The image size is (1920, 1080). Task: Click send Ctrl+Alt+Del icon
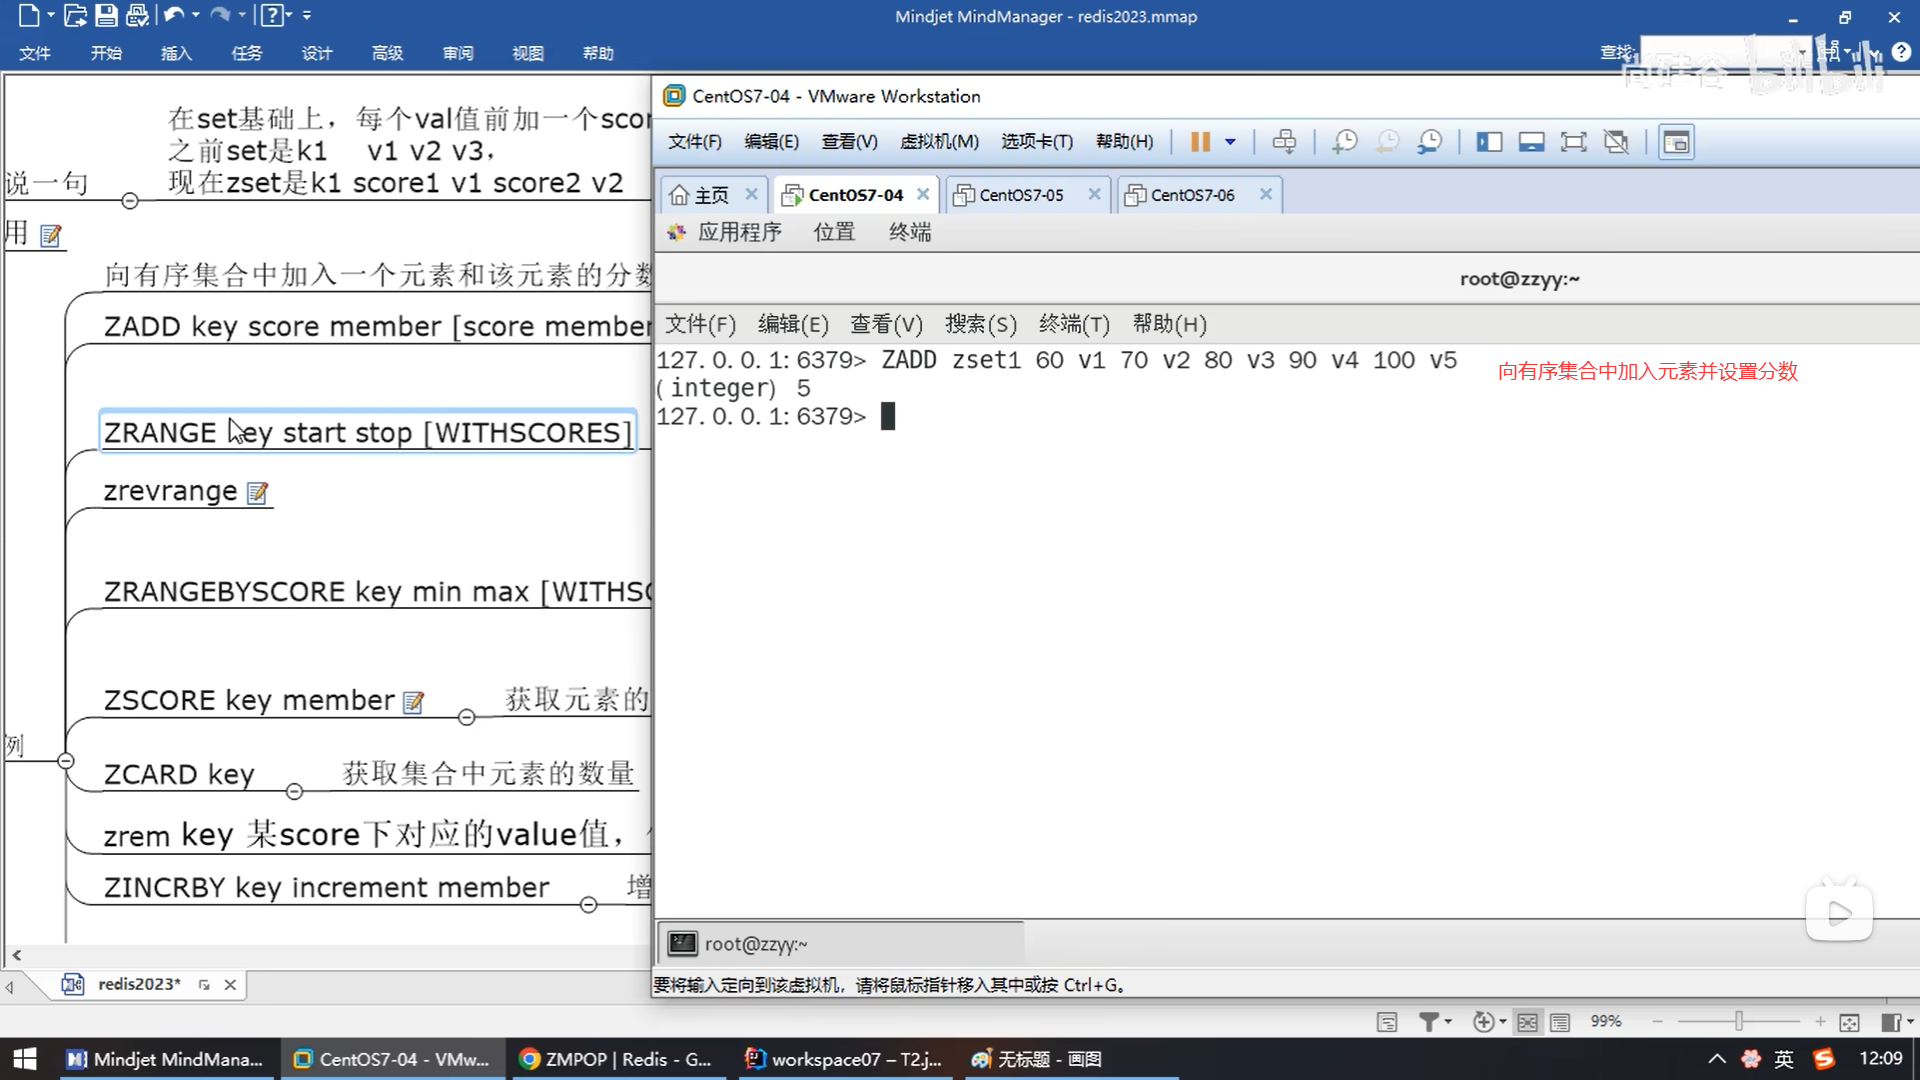point(1284,142)
